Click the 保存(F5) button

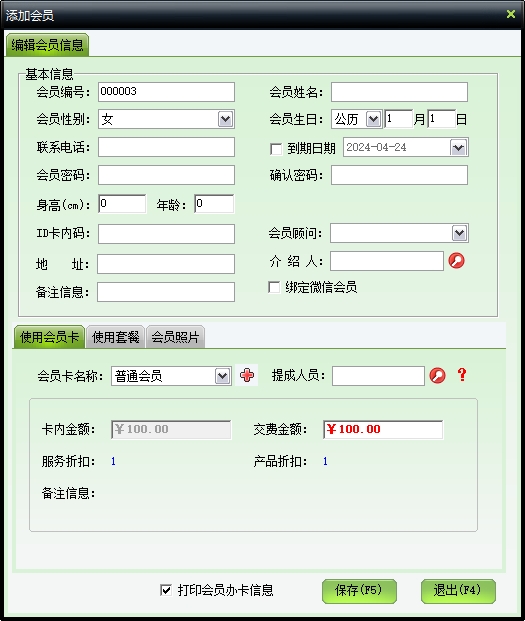tap(359, 591)
